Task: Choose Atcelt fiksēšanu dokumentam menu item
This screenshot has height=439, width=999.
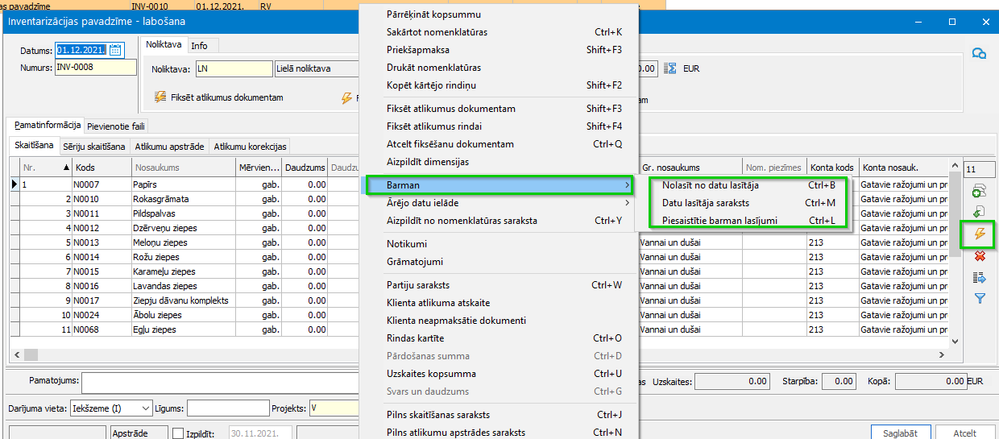Action: click(x=498, y=144)
